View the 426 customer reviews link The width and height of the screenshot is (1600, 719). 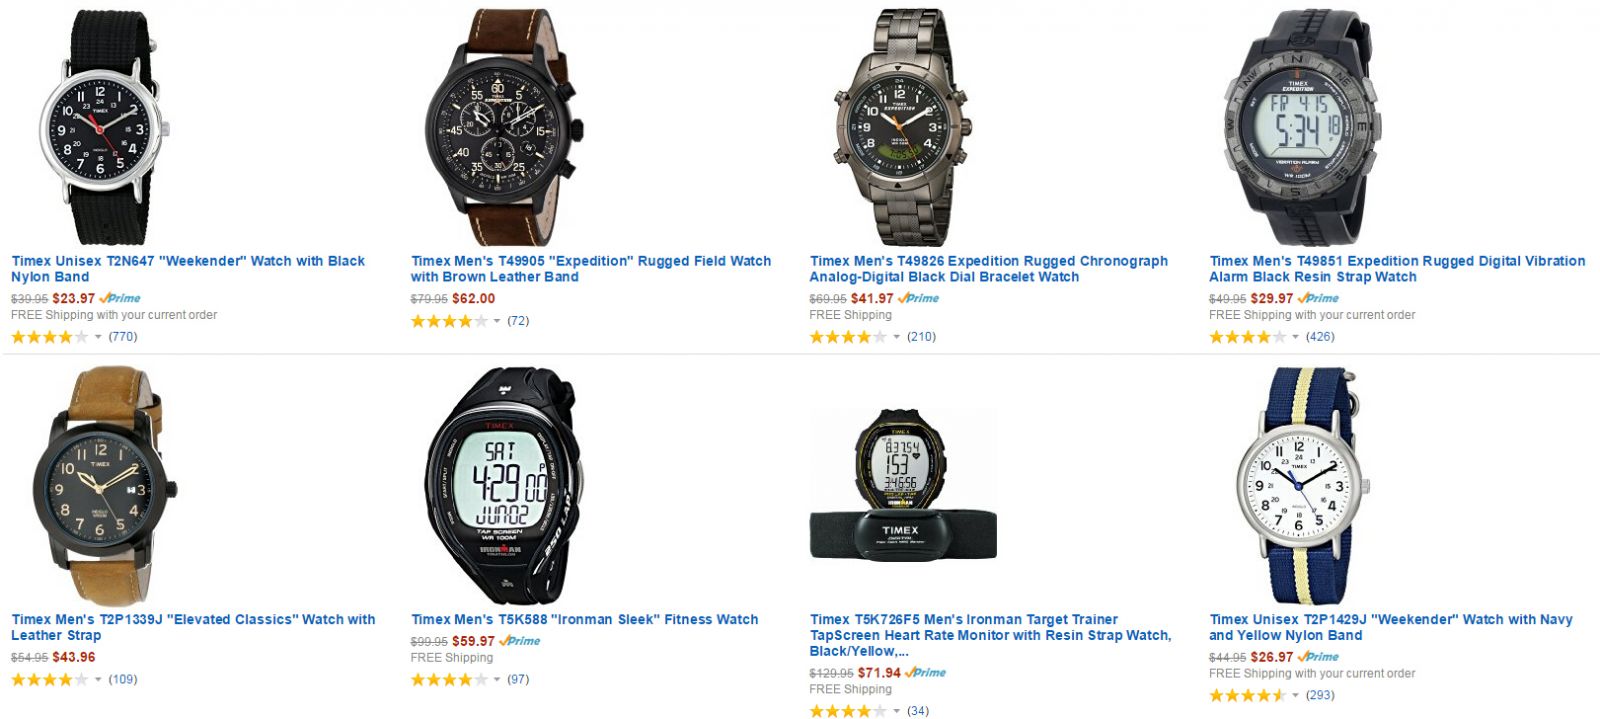coord(1320,337)
